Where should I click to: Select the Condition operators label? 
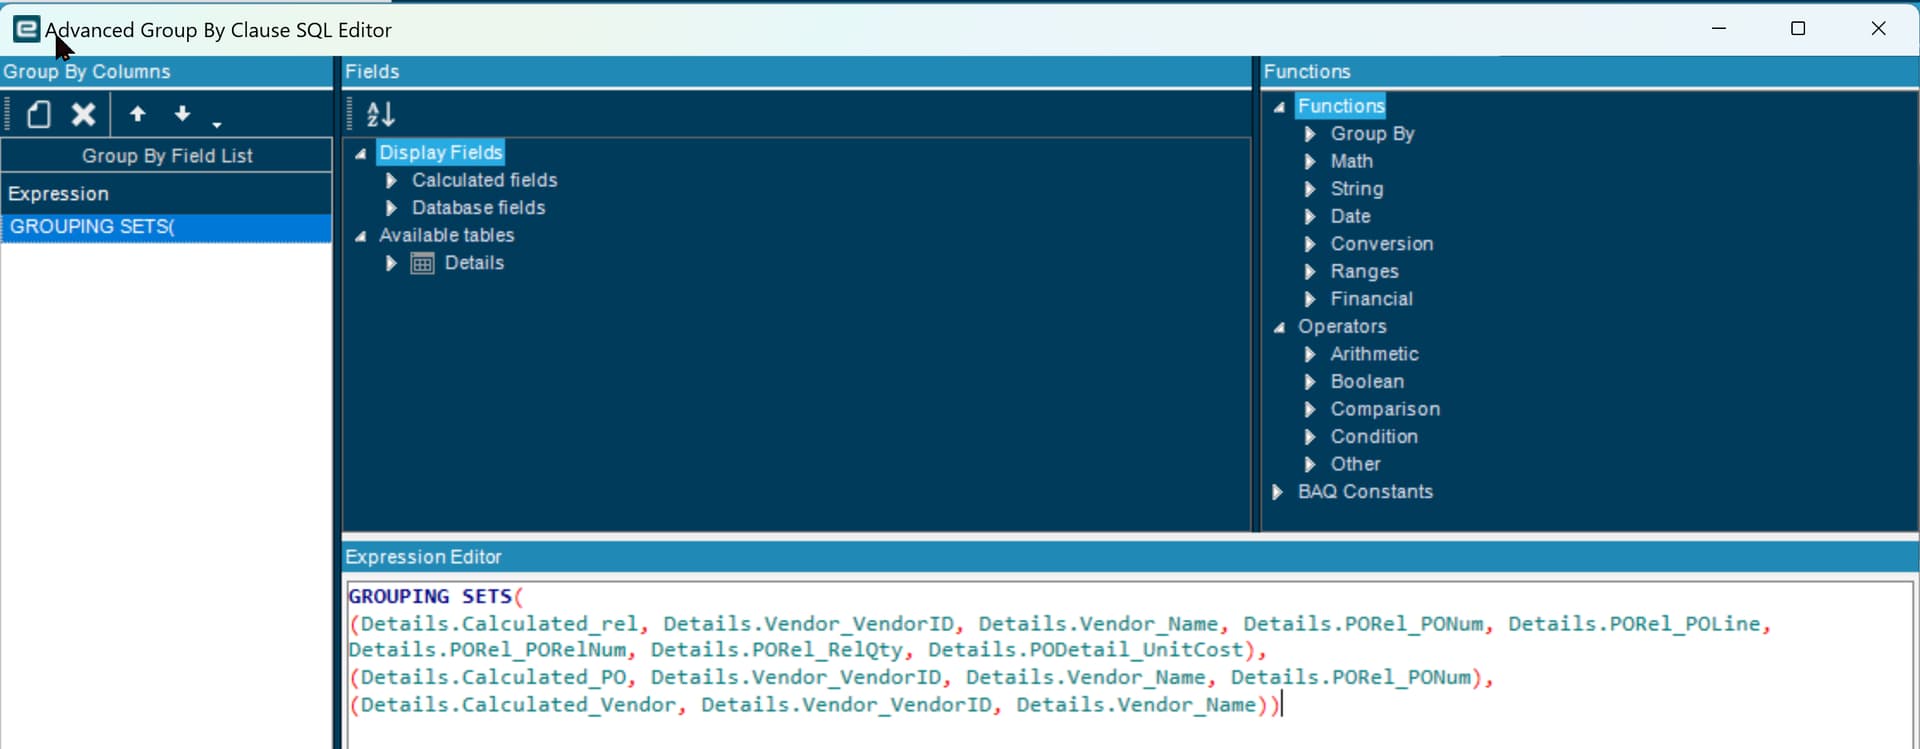pos(1374,436)
